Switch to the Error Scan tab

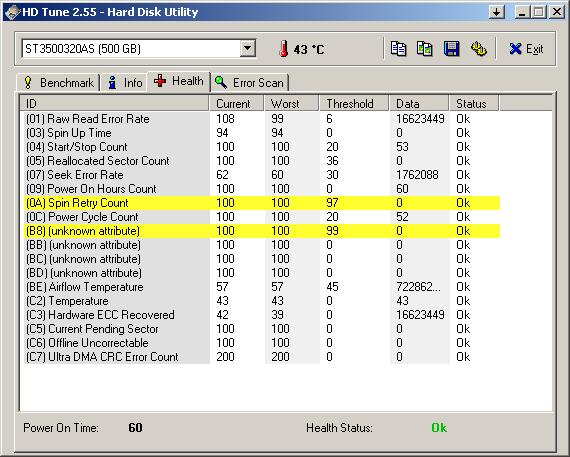(x=249, y=83)
